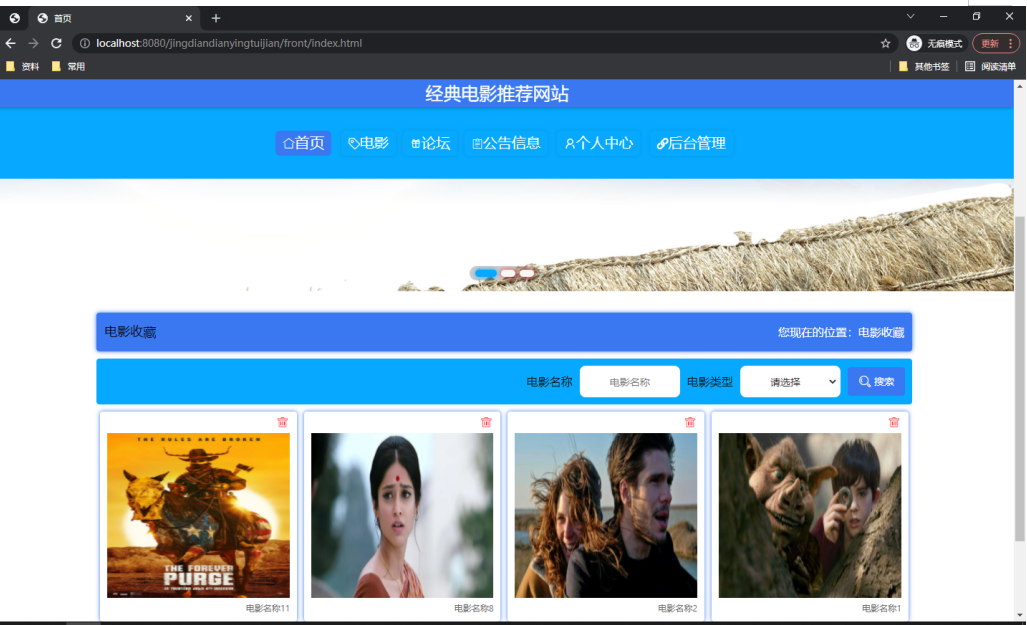Image resolution: width=1027 pixels, height=625 pixels.
Task: Open 电影名称2 movie thumbnail
Action: [606, 515]
